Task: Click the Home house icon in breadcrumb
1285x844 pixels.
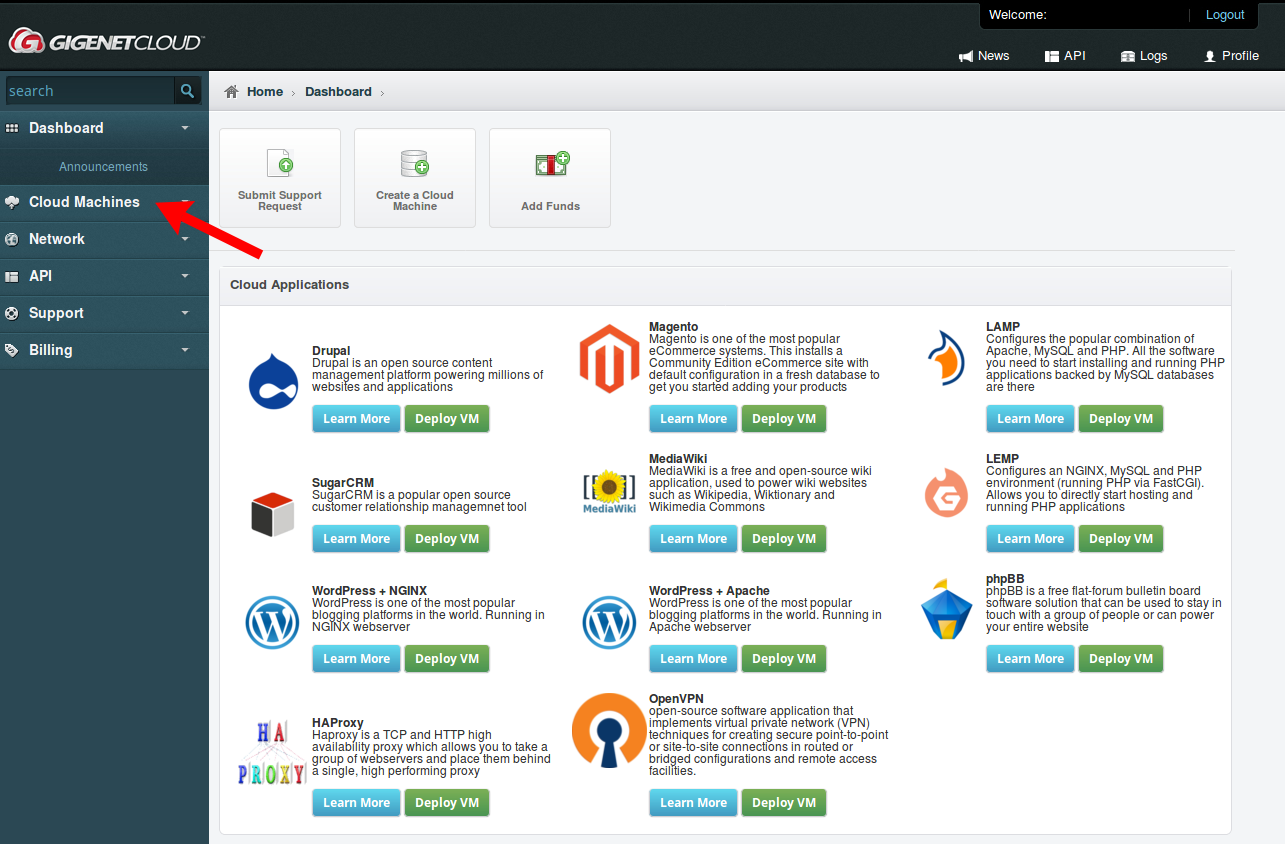Action: click(231, 92)
